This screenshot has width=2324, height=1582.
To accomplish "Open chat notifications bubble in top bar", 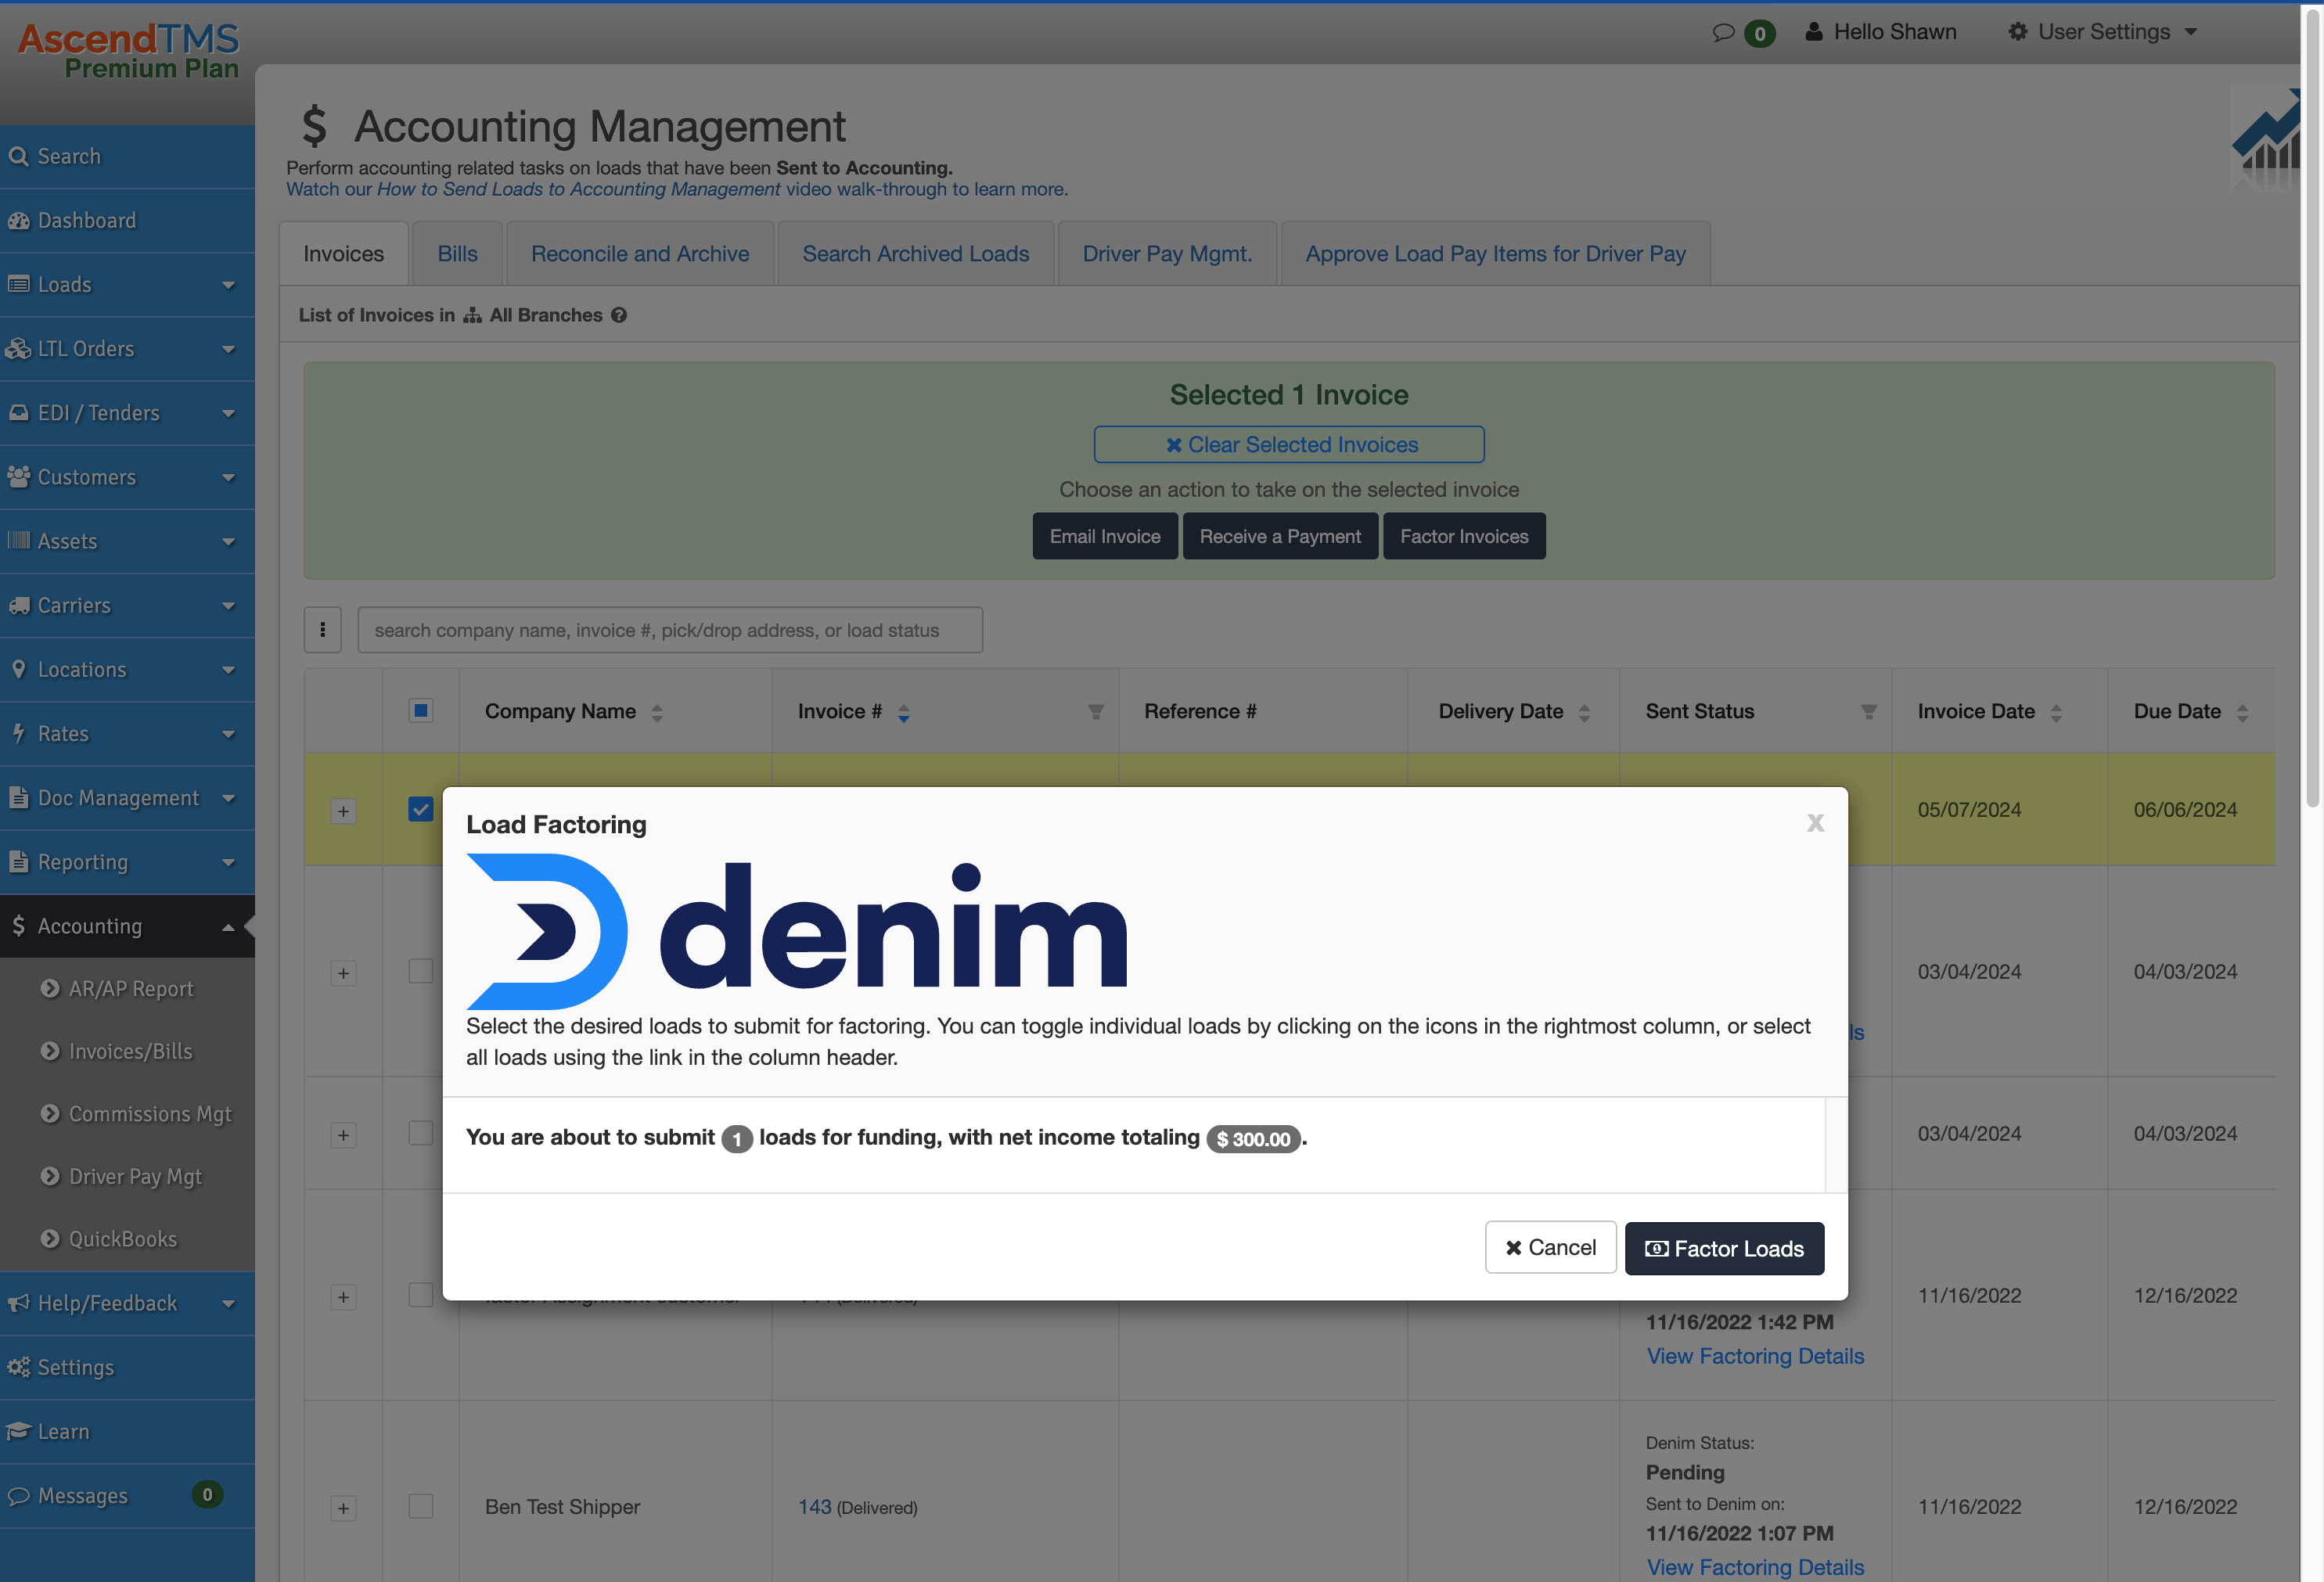I will click(x=1723, y=32).
